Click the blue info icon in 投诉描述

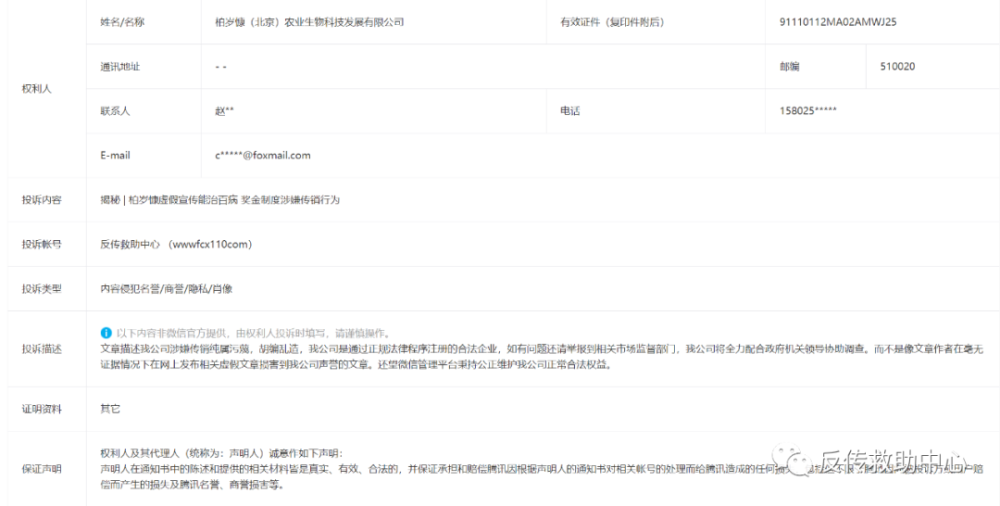pyautogui.click(x=106, y=332)
